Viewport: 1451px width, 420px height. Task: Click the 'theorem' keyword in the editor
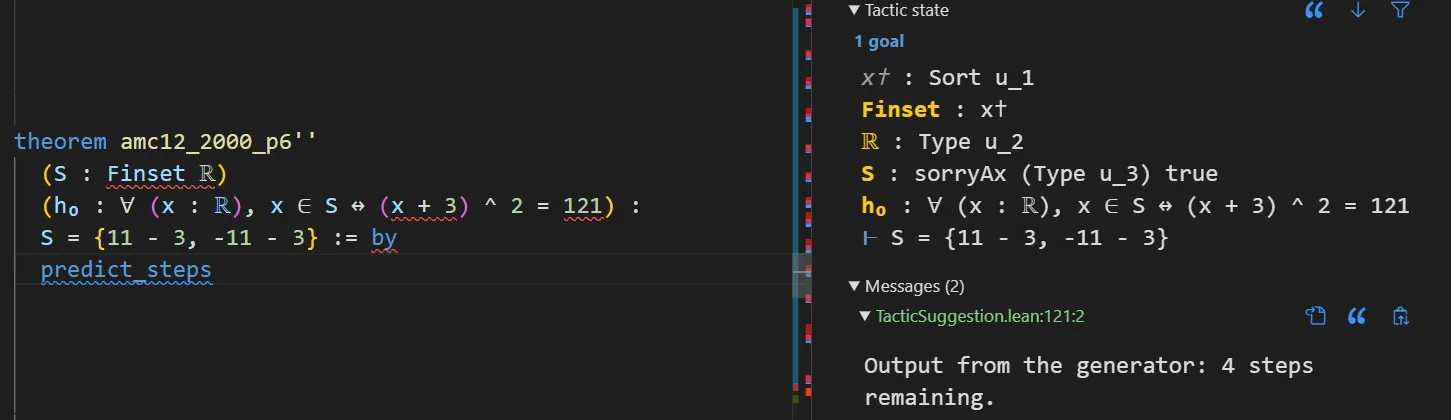(61, 142)
